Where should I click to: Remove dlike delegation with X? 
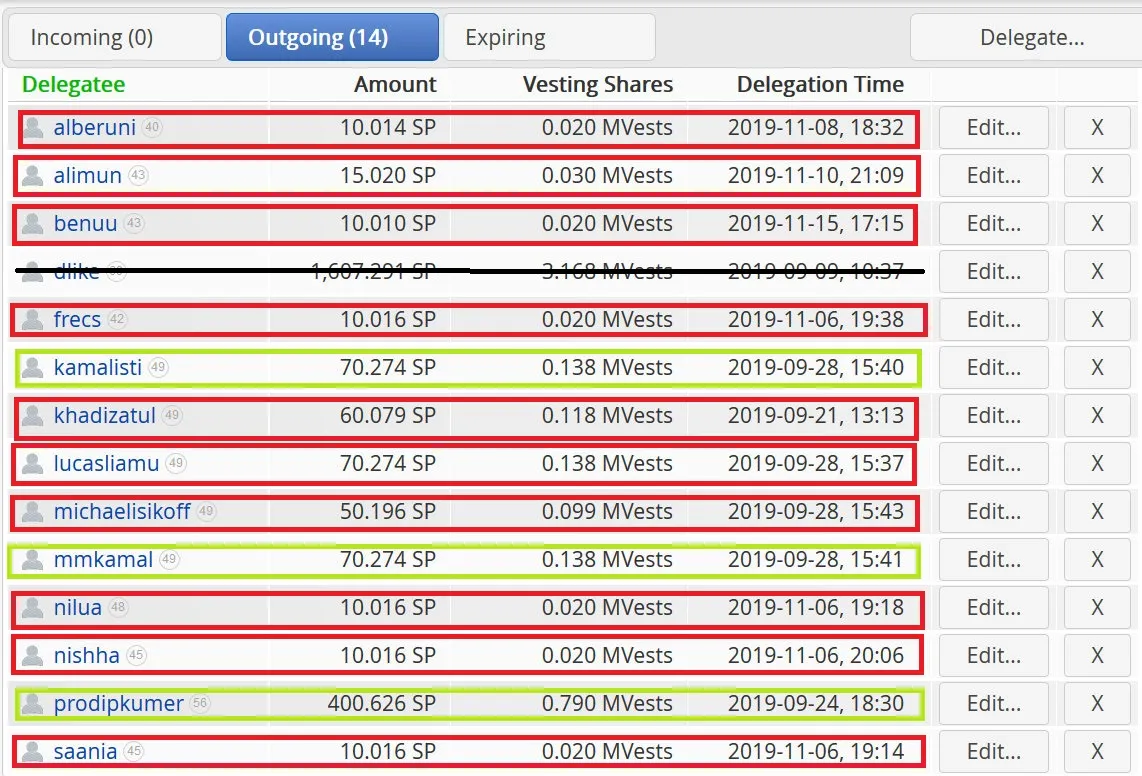coord(1097,272)
